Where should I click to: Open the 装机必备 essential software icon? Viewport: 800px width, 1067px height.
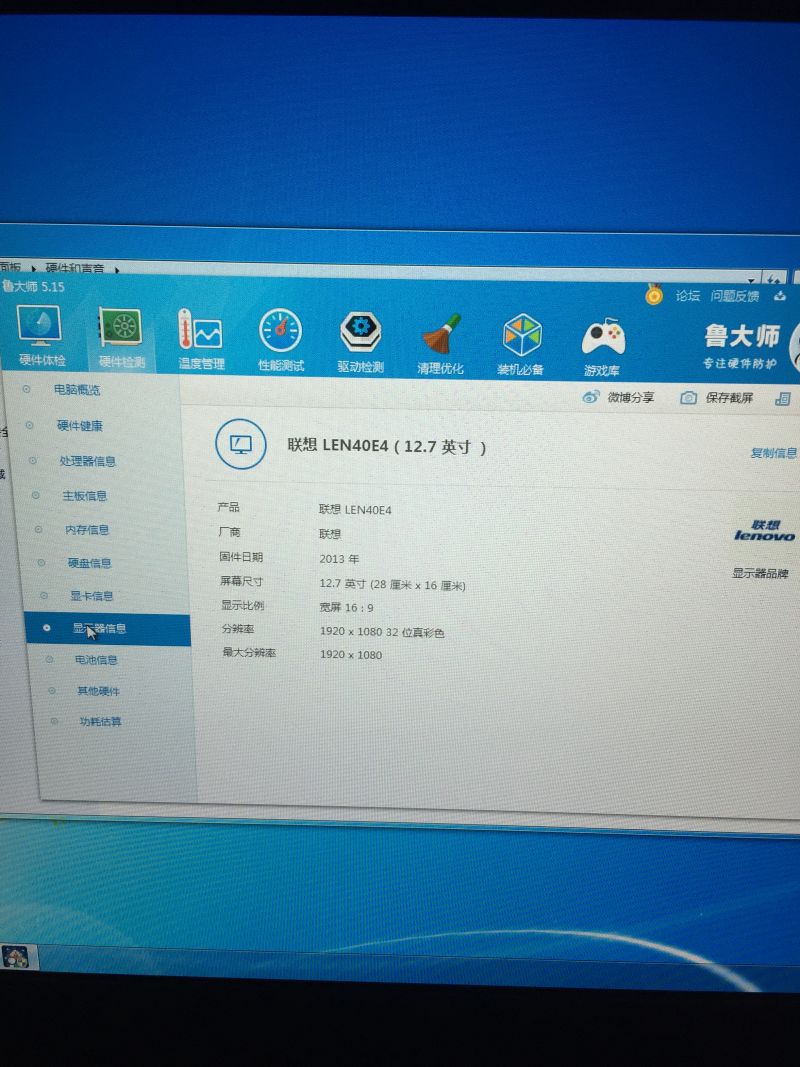pyautogui.click(x=521, y=346)
